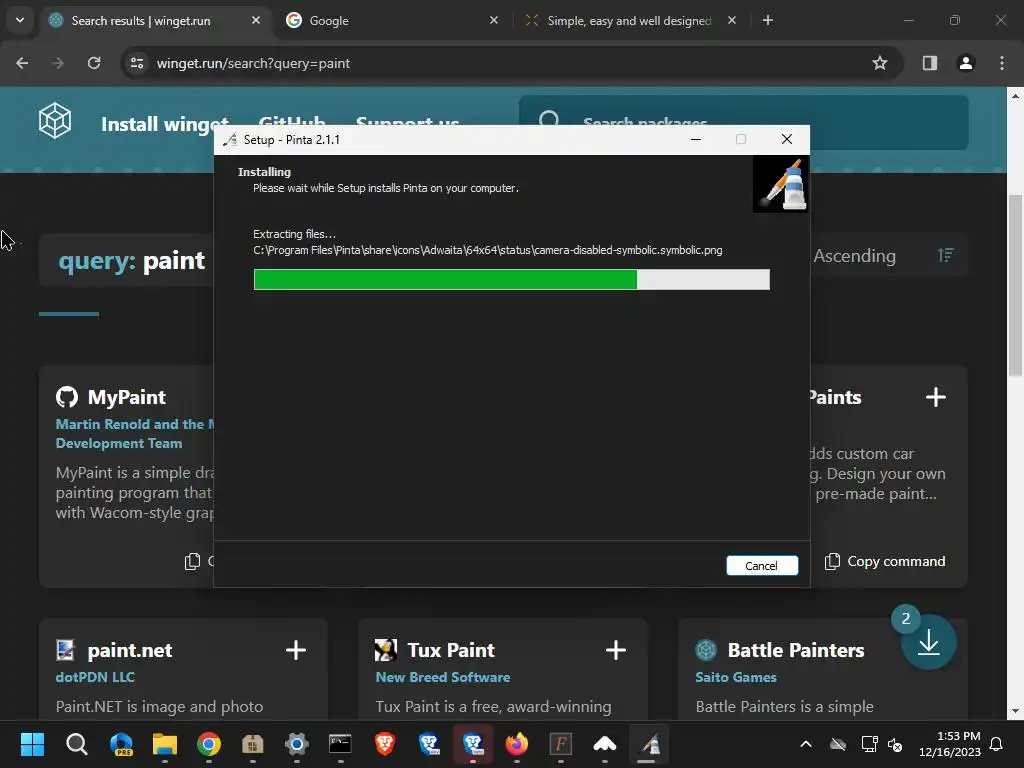Click the Search packages field on winget.run
Viewport: 1024px width, 768px height.
click(744, 123)
